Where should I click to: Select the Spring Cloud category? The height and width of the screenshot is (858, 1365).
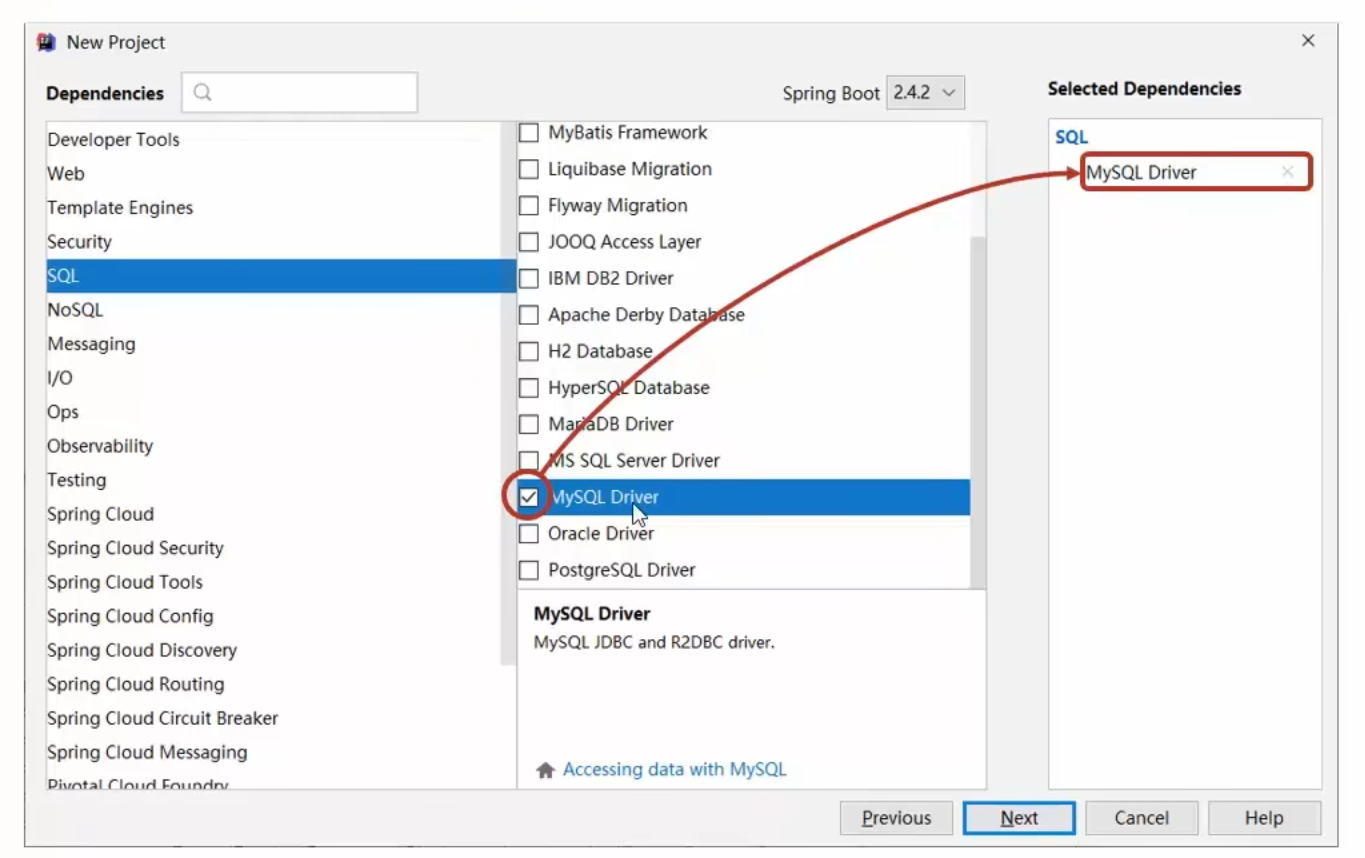click(280, 514)
